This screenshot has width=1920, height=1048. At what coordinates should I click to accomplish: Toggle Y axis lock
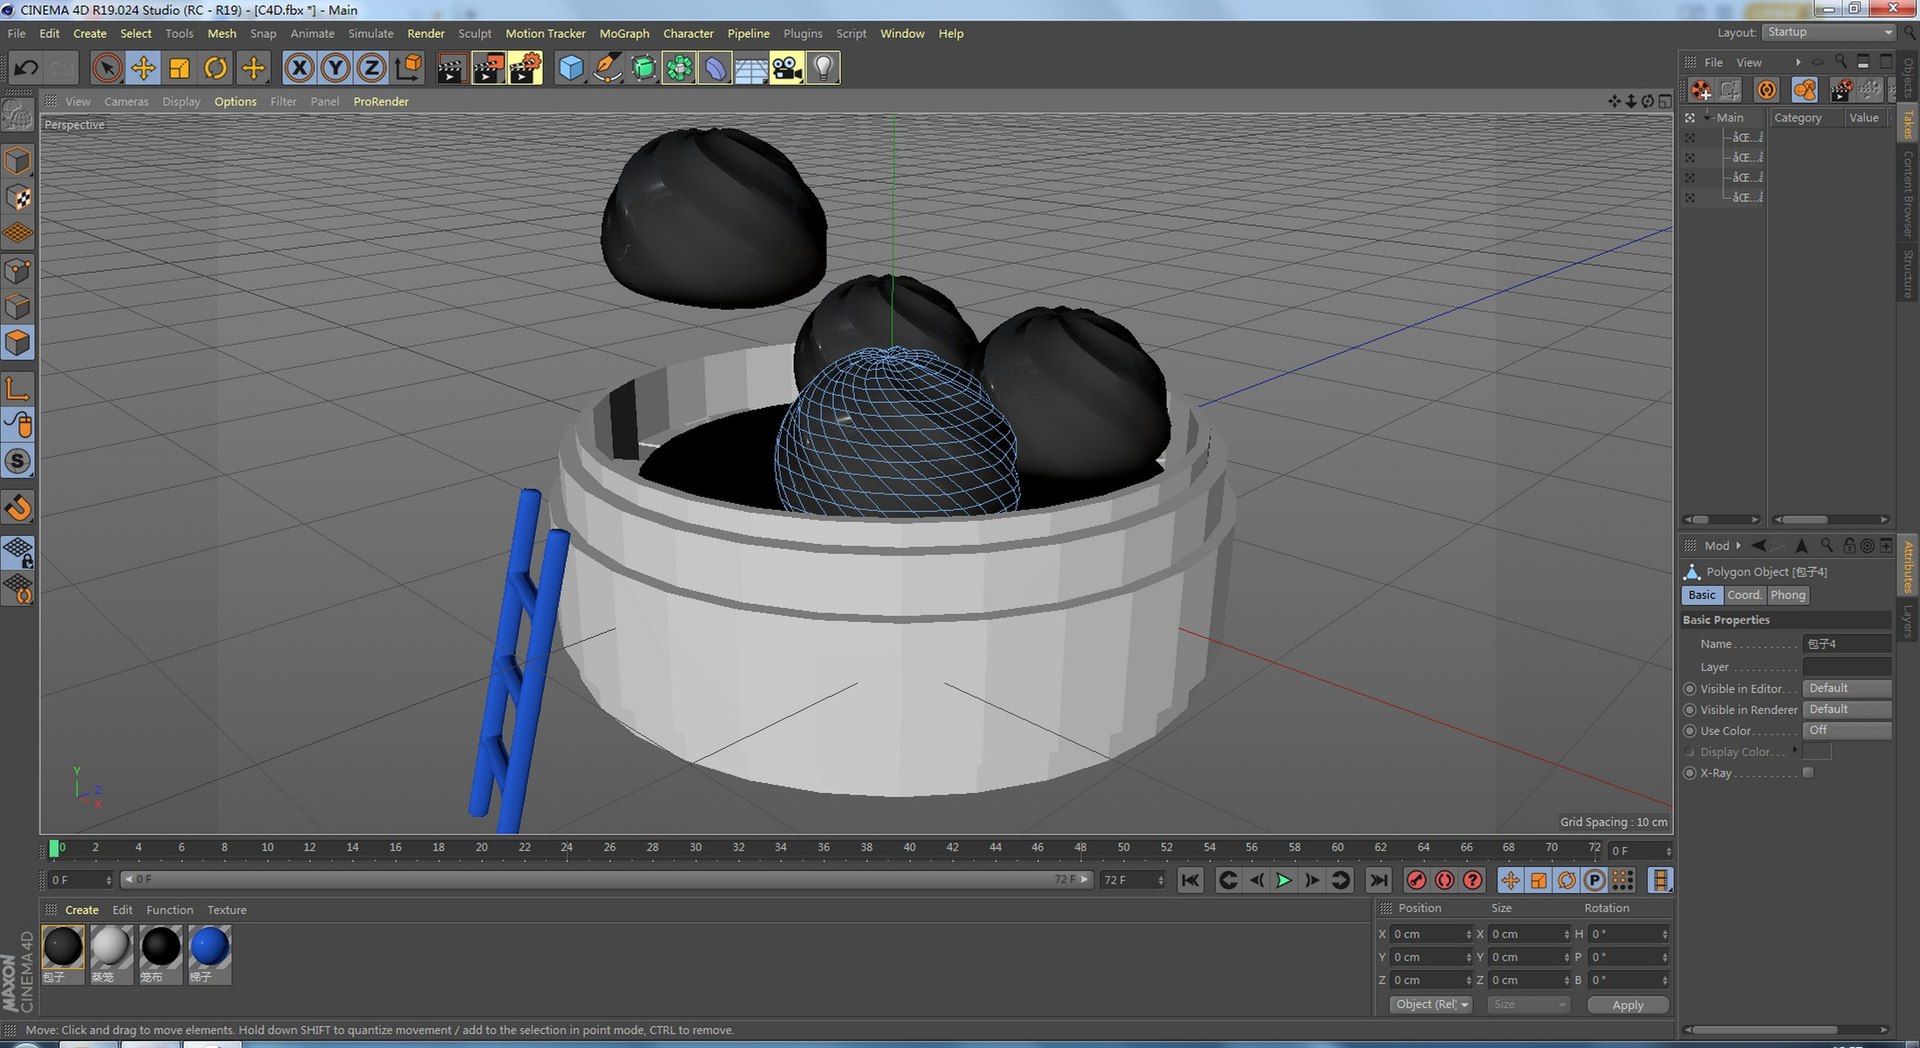[x=335, y=68]
